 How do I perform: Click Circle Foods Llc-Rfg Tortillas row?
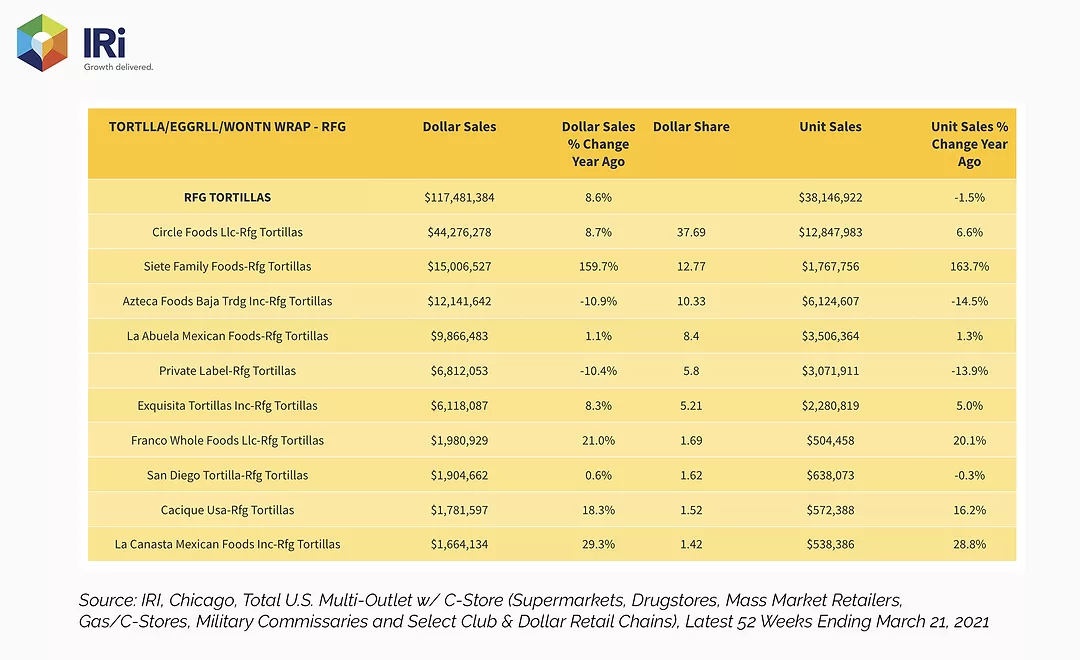click(x=552, y=232)
